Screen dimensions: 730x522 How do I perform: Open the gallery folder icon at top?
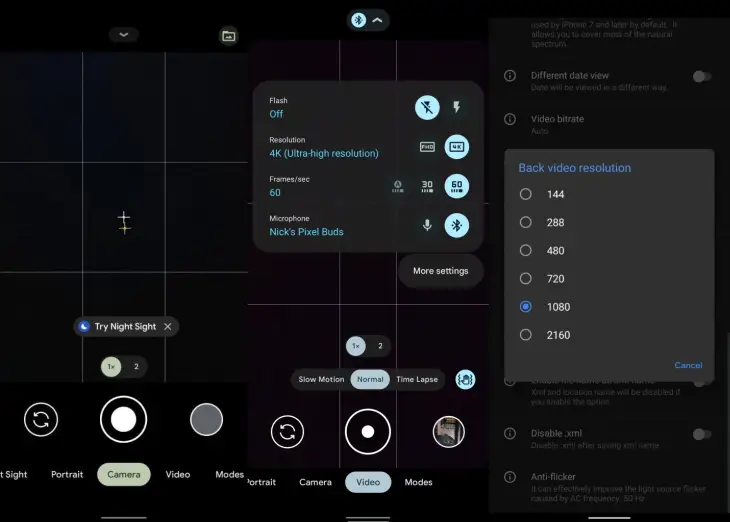[x=228, y=36]
